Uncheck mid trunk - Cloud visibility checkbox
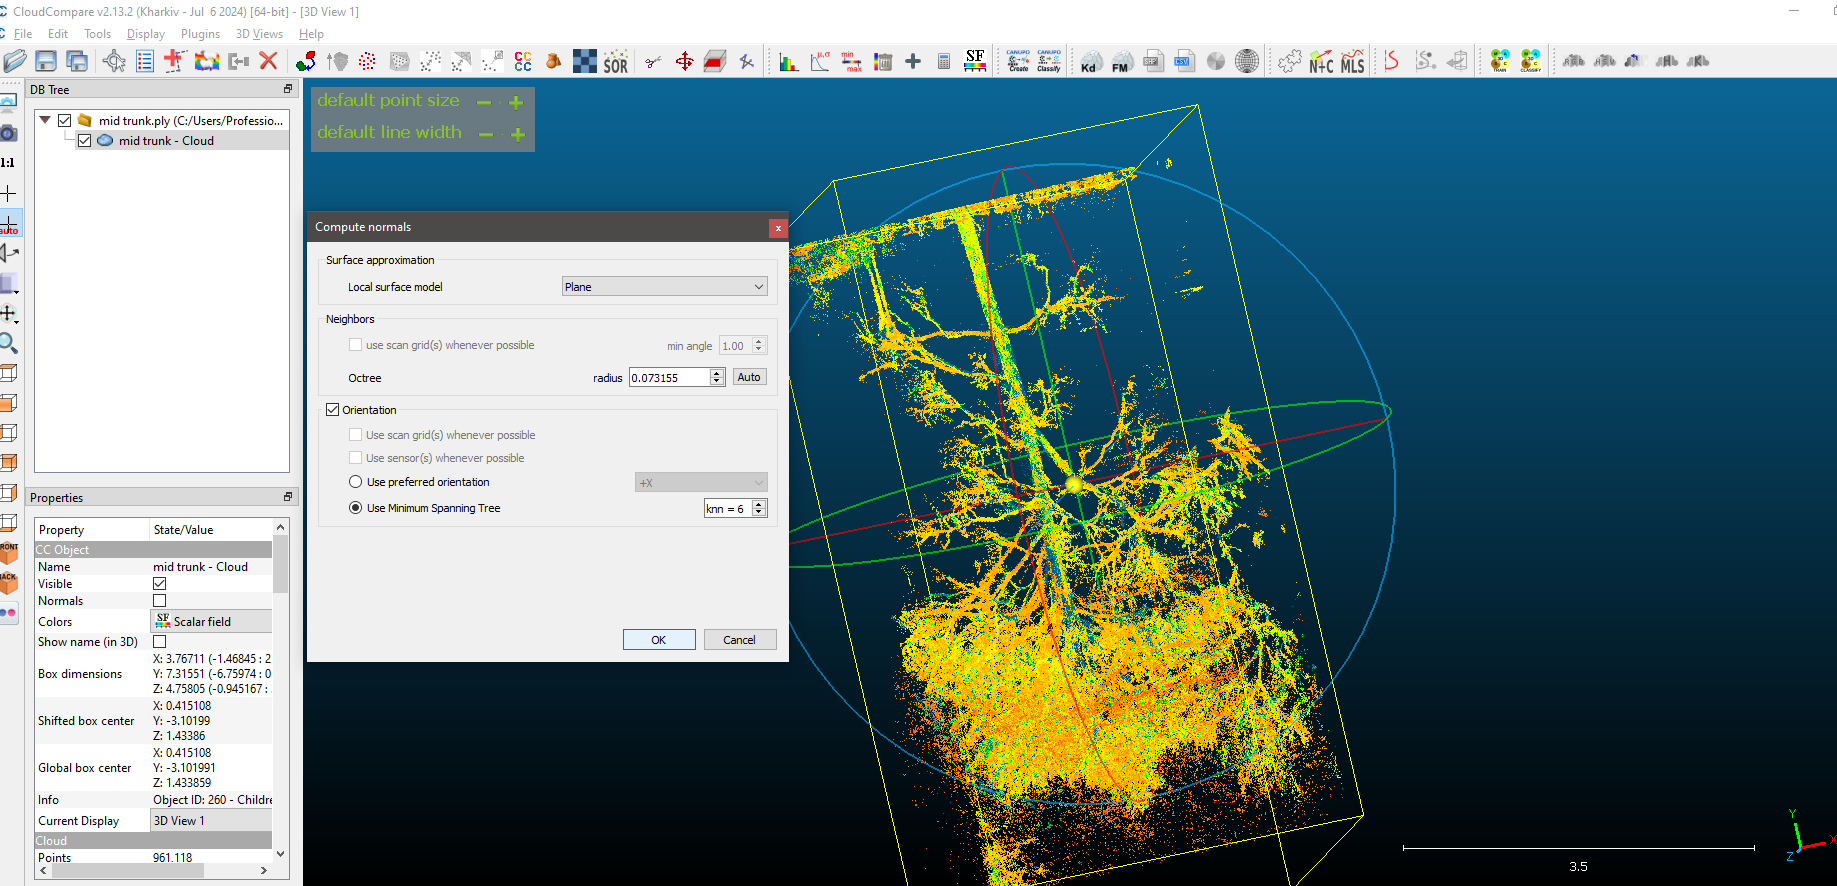This screenshot has height=886, width=1837. click(85, 141)
